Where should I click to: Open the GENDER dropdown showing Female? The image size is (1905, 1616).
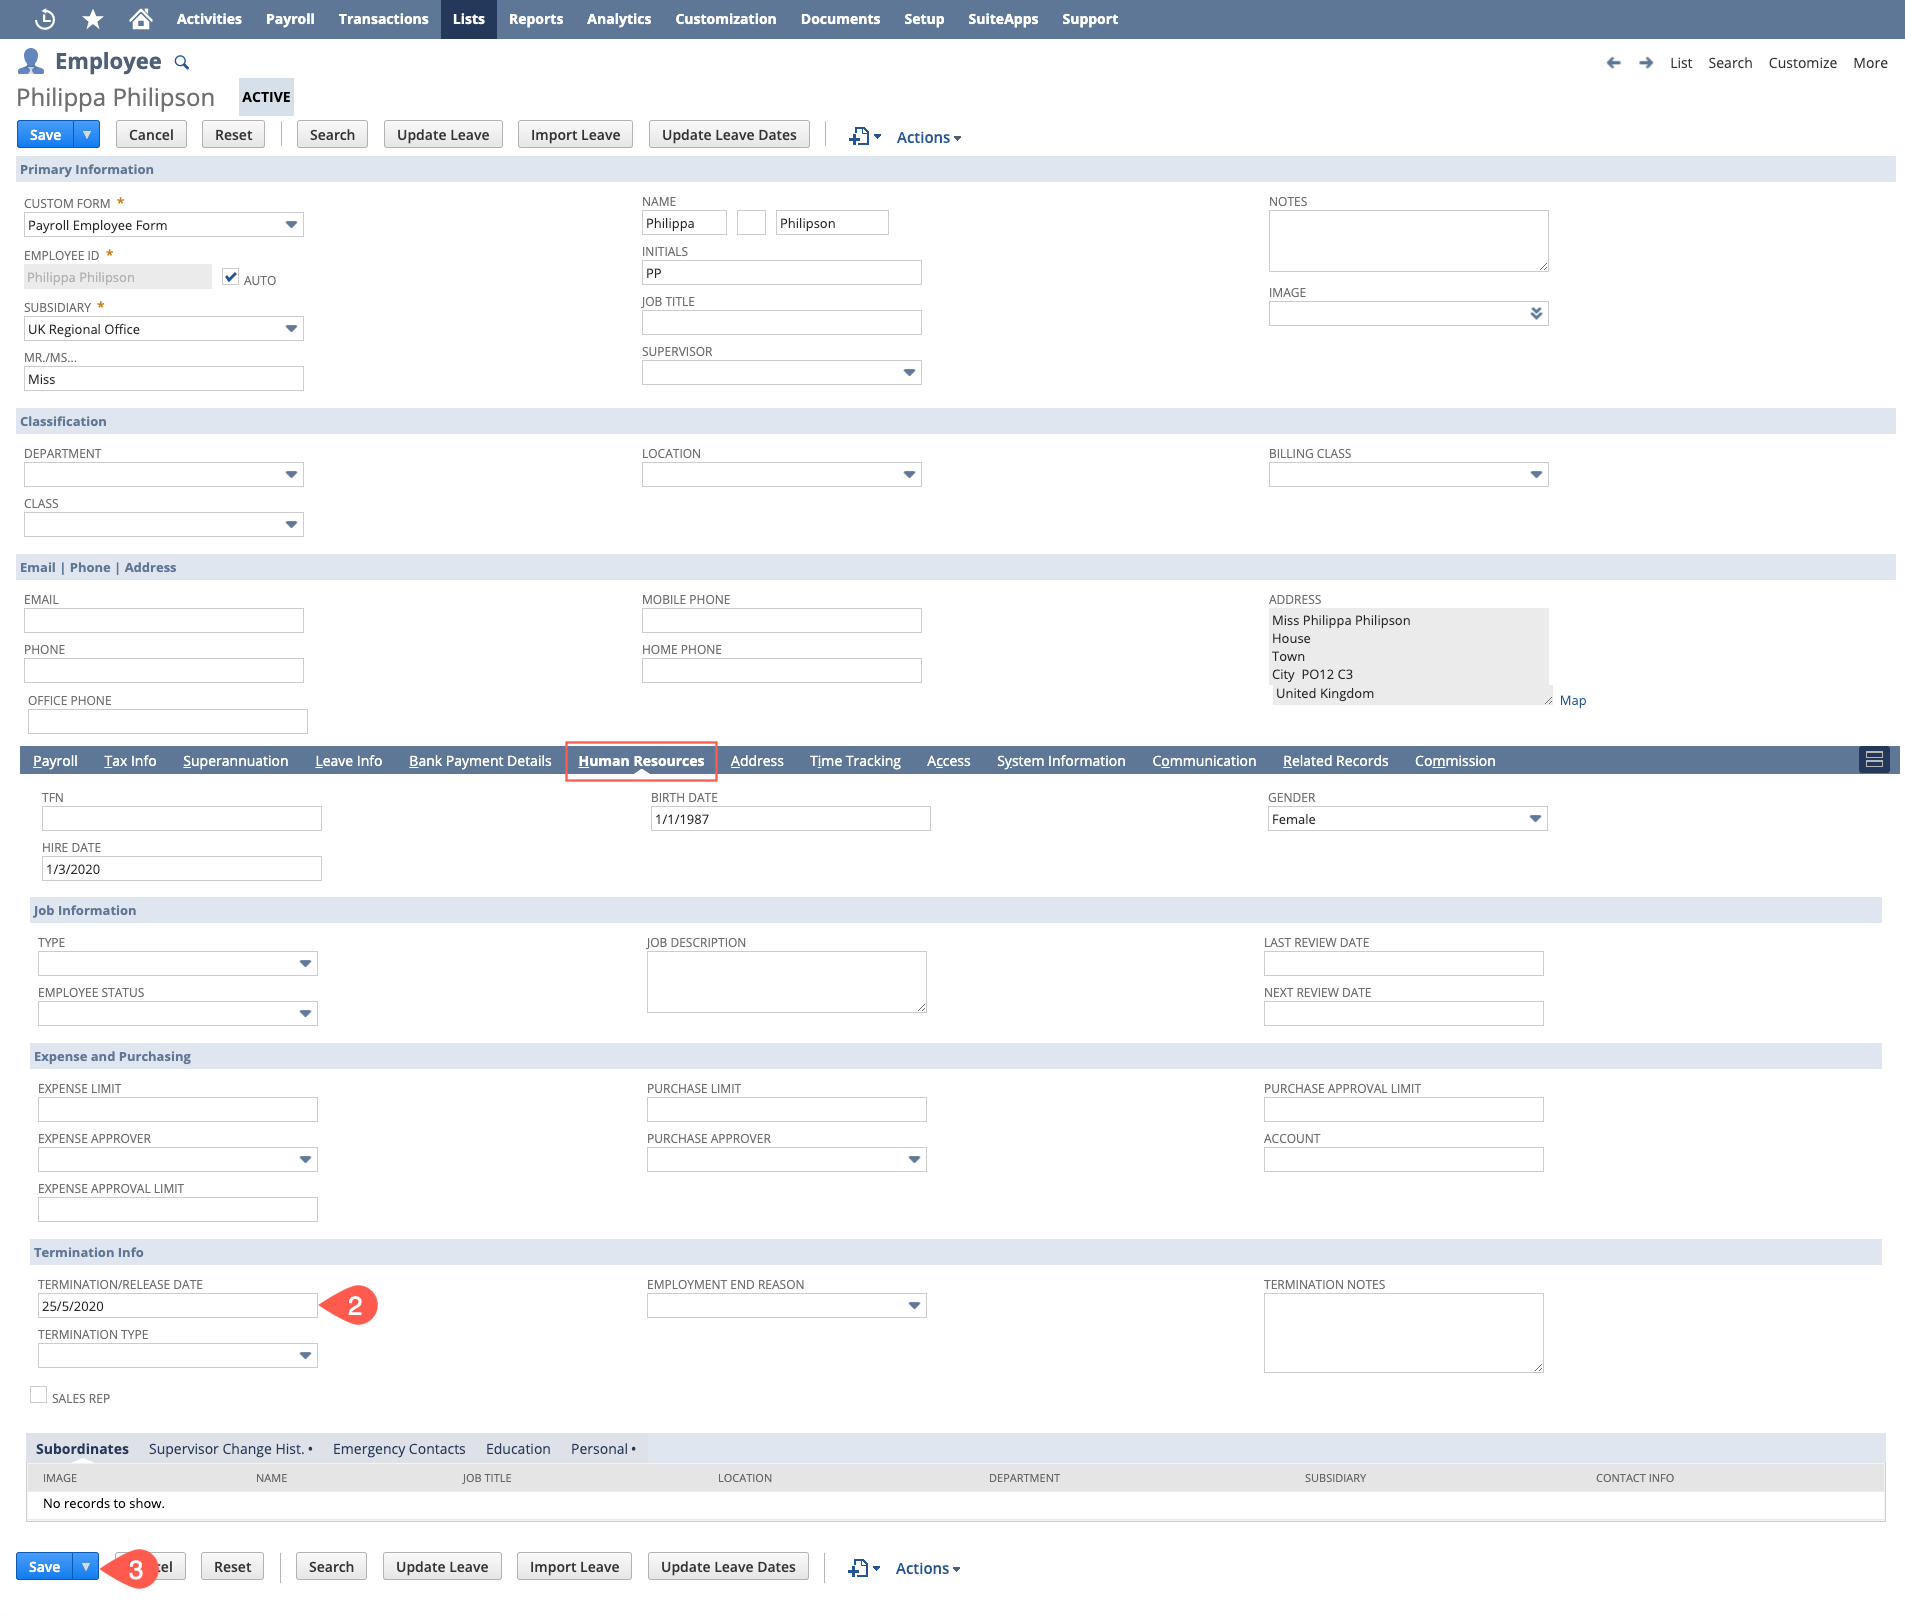click(1534, 818)
